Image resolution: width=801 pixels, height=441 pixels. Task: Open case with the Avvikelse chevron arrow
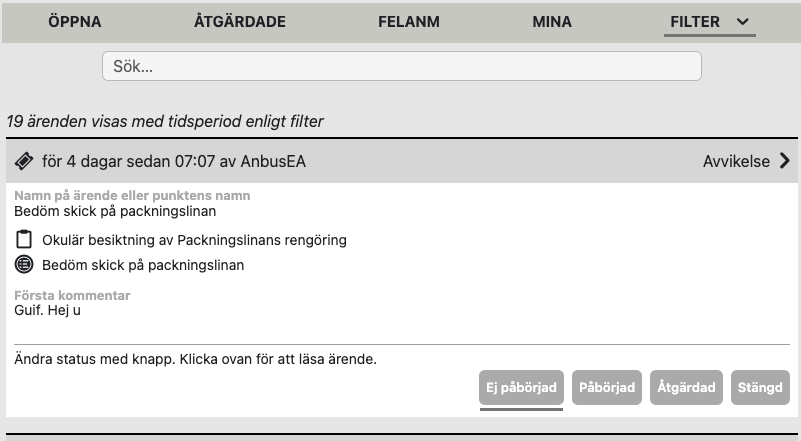click(784, 161)
